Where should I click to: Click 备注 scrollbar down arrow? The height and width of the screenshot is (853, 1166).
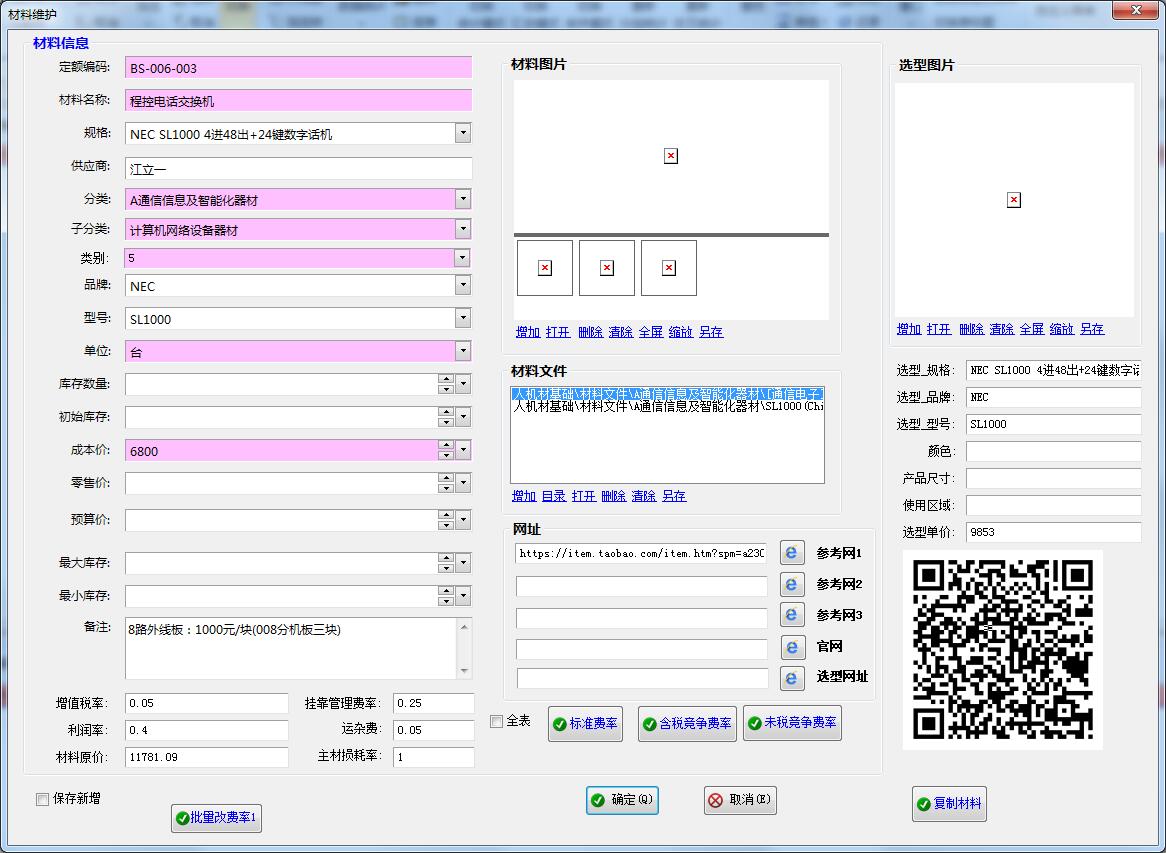(x=465, y=671)
